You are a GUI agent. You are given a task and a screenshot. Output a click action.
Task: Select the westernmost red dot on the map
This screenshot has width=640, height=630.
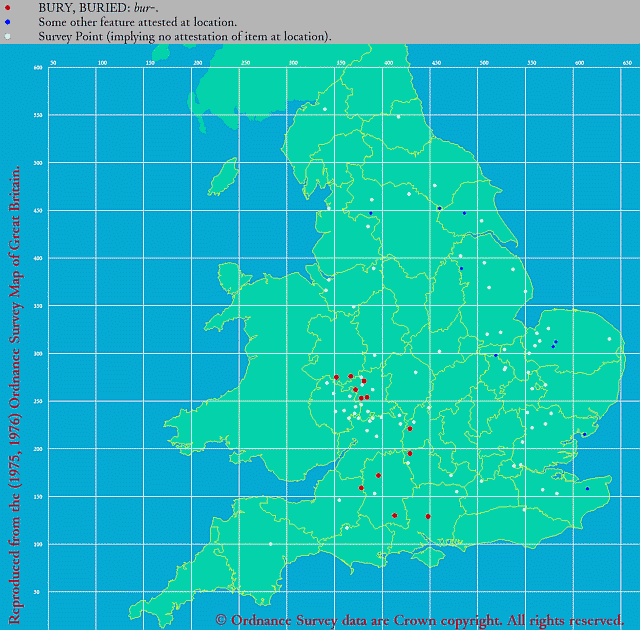[x=337, y=377]
